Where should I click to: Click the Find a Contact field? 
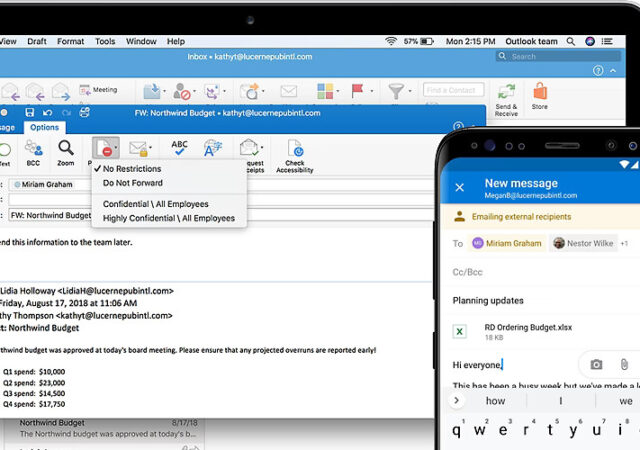pyautogui.click(x=454, y=90)
